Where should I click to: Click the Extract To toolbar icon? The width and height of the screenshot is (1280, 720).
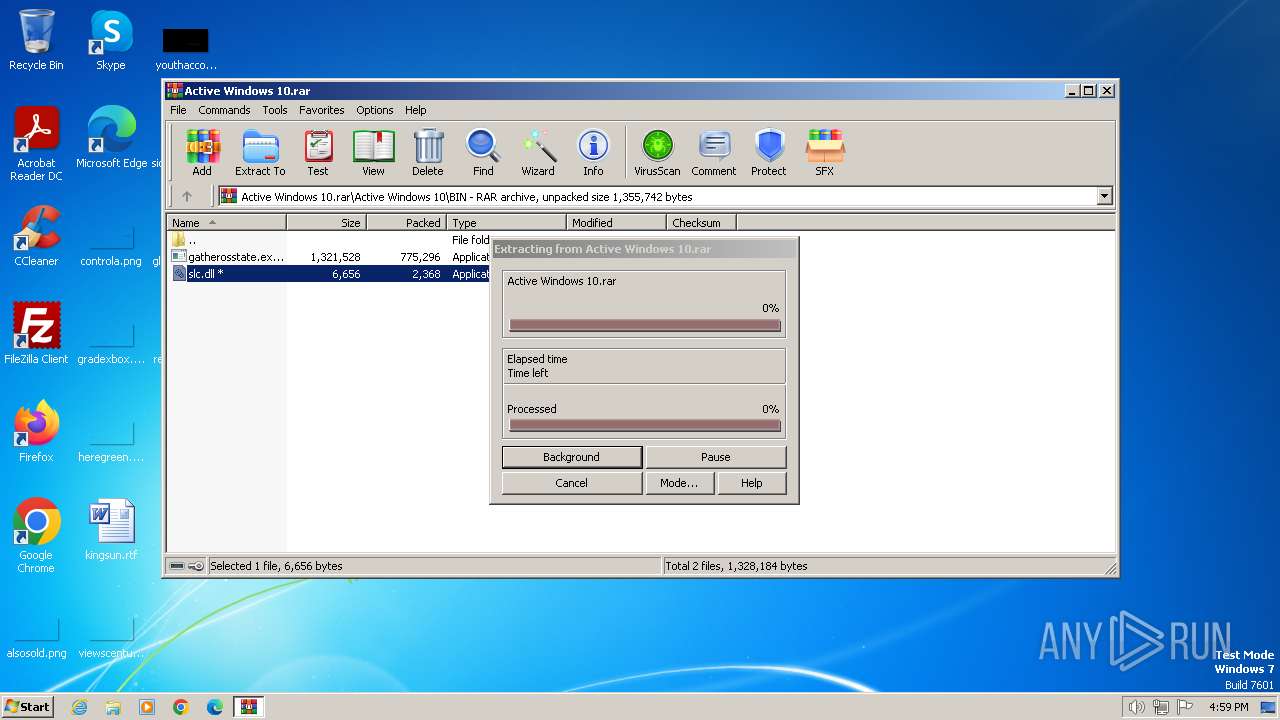pyautogui.click(x=260, y=153)
